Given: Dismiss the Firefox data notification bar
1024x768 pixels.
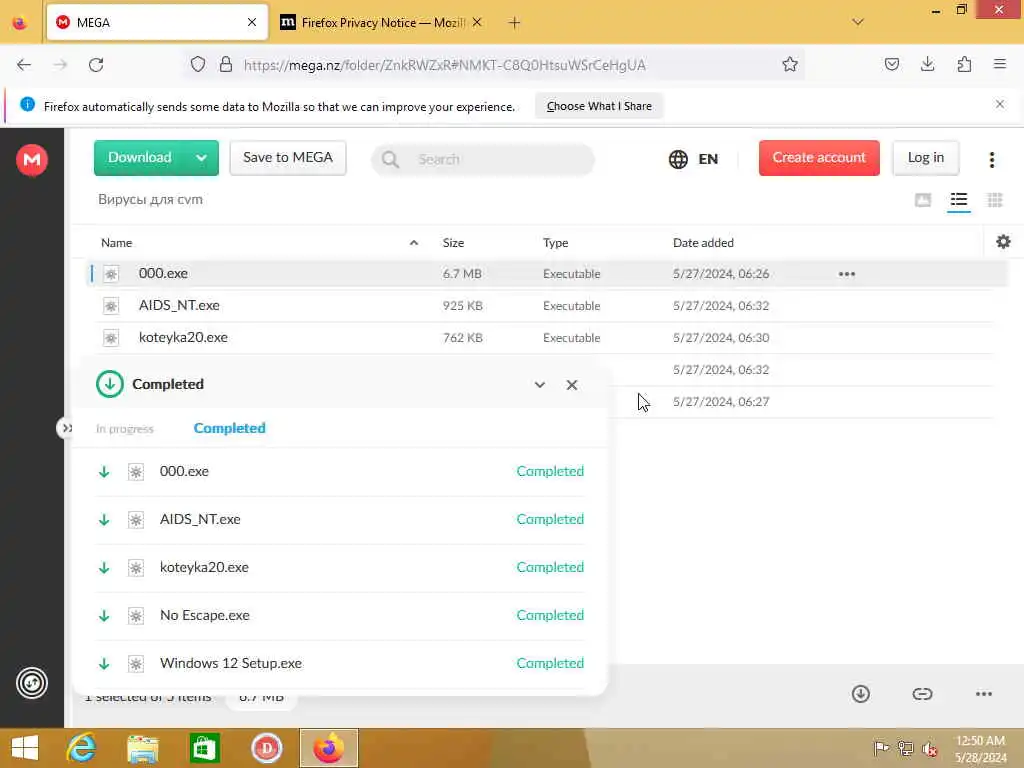Looking at the screenshot, I should tap(1000, 104).
